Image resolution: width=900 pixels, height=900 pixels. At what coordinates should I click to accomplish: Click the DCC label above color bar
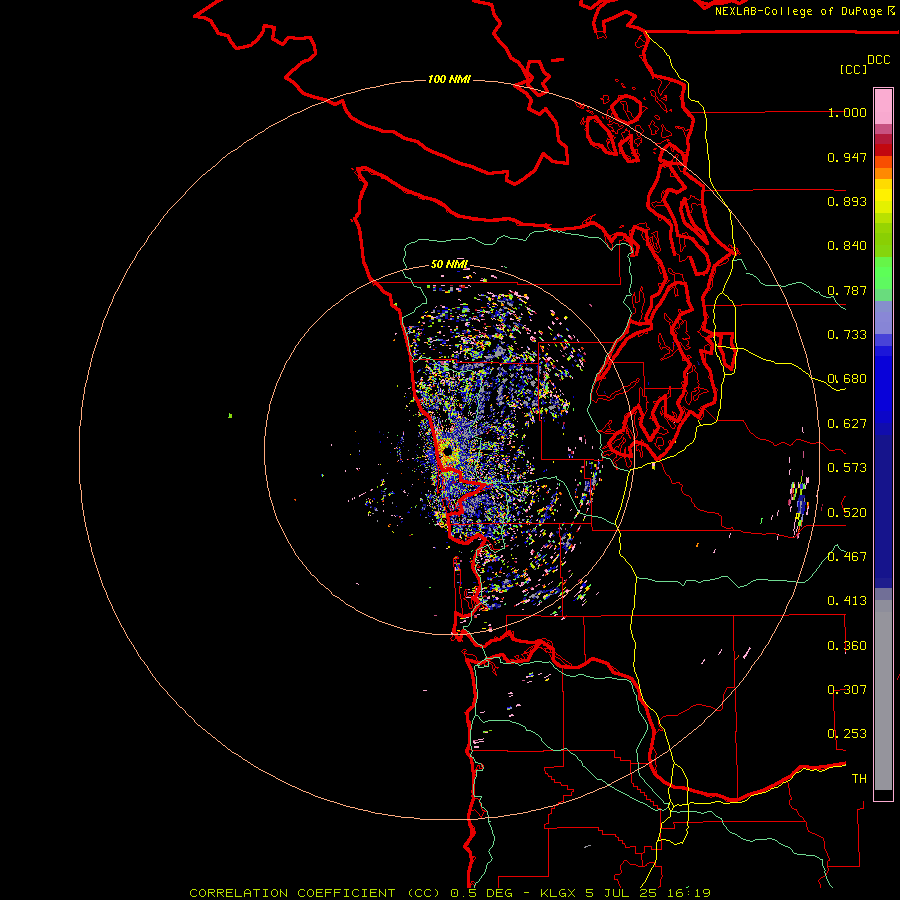pos(879,60)
